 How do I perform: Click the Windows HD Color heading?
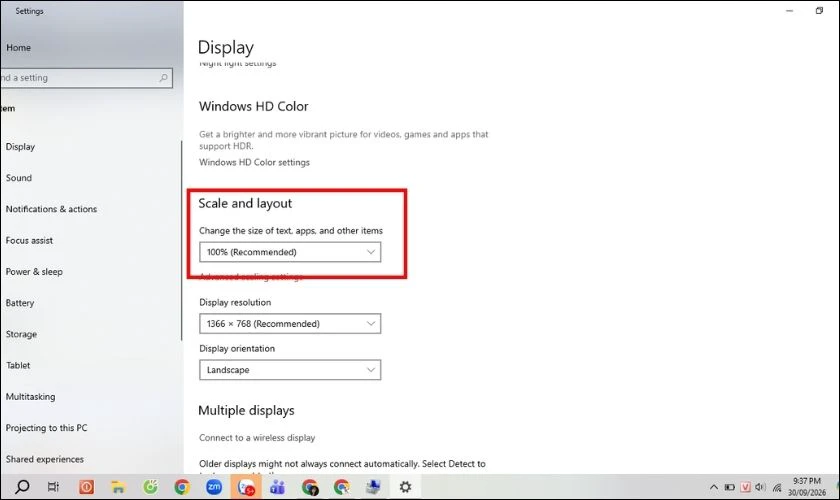254,107
